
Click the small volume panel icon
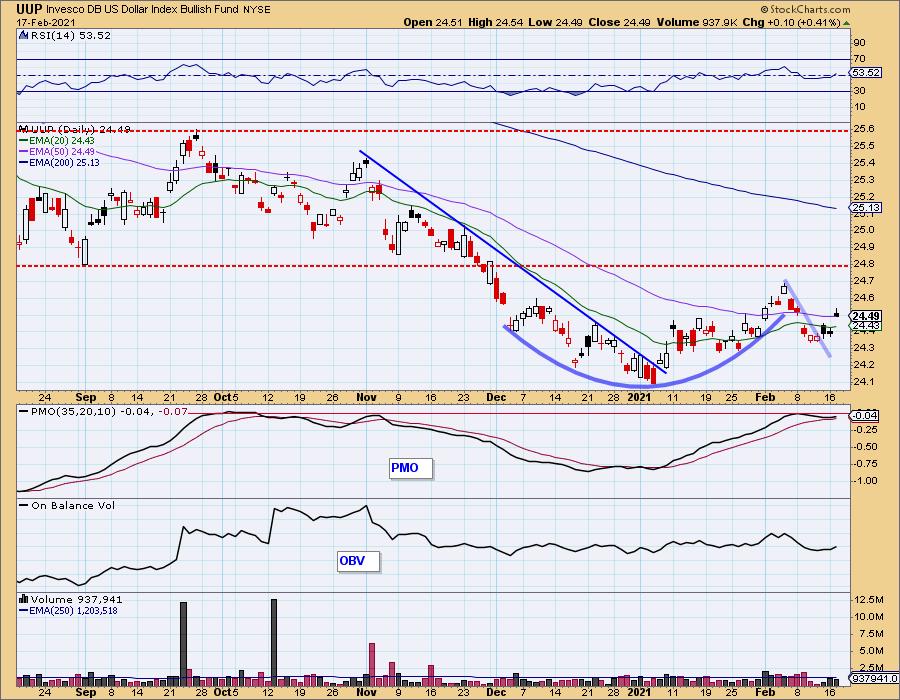[24, 599]
